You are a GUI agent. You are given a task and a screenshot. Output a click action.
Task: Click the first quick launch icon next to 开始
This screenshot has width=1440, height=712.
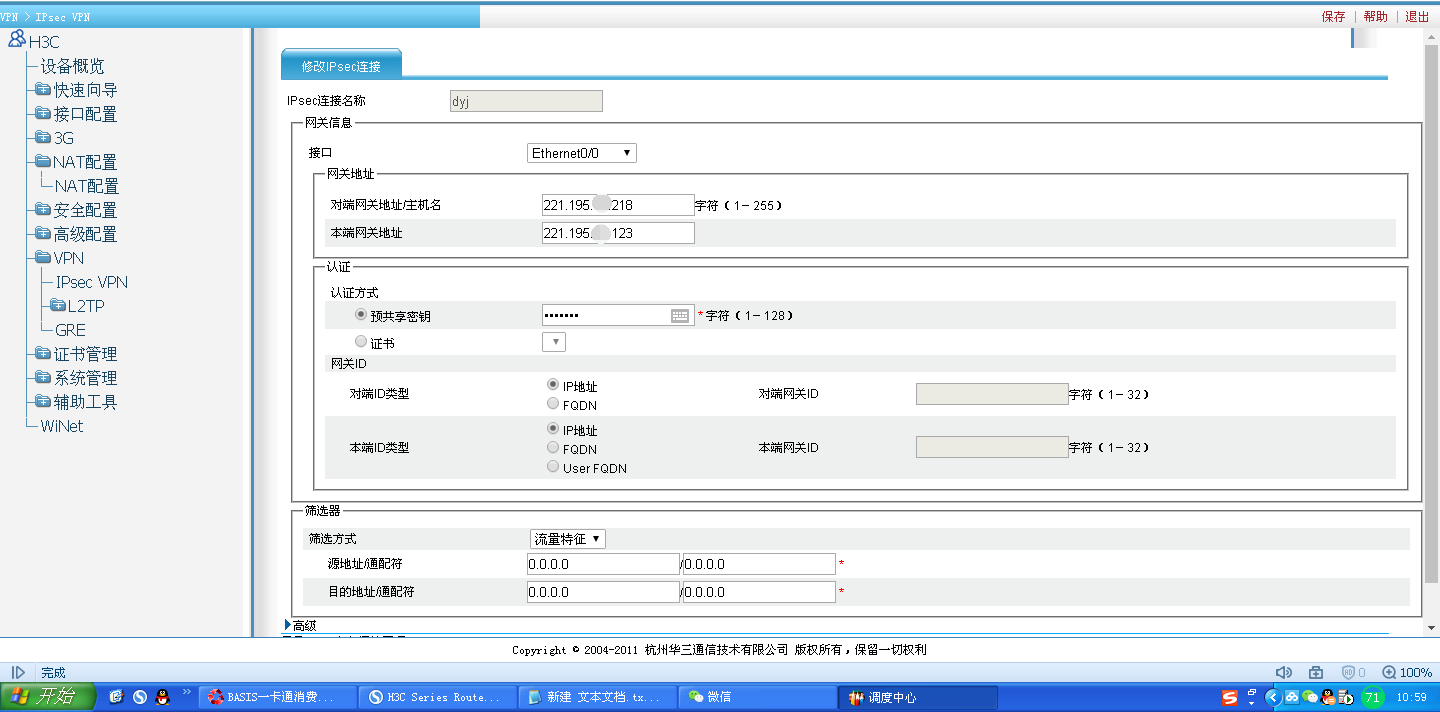click(116, 697)
